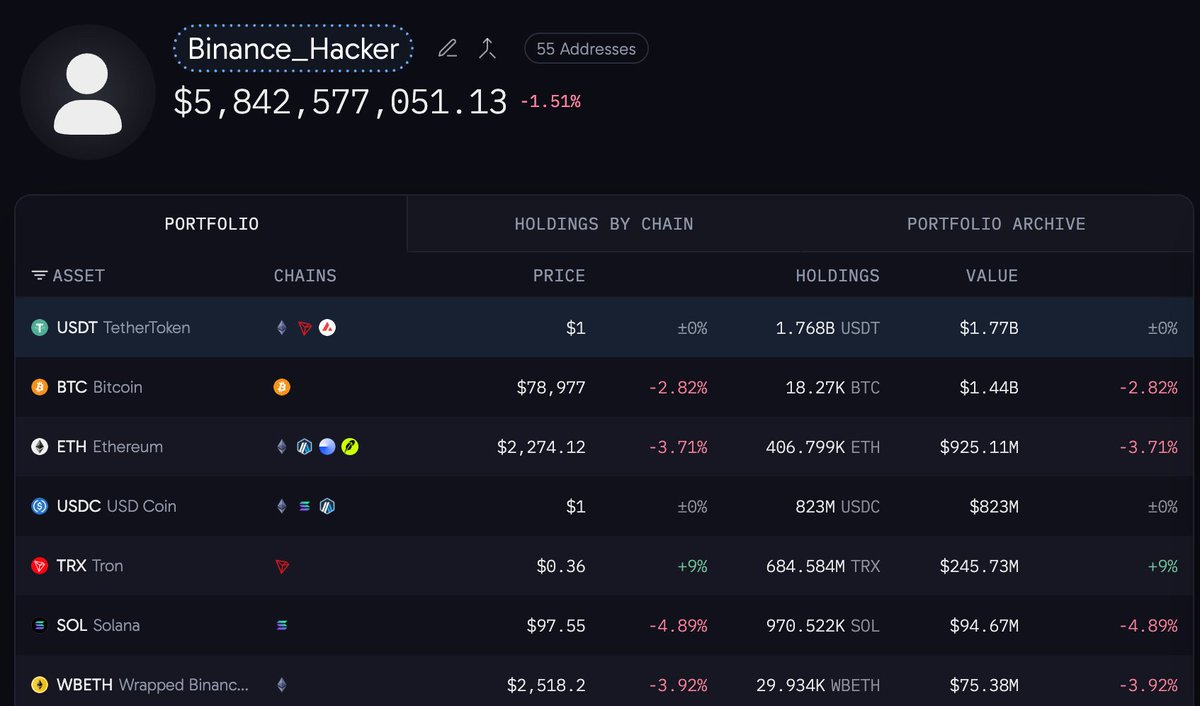The width and height of the screenshot is (1200, 706).
Task: Click the profile avatar placeholder
Action: (x=88, y=92)
